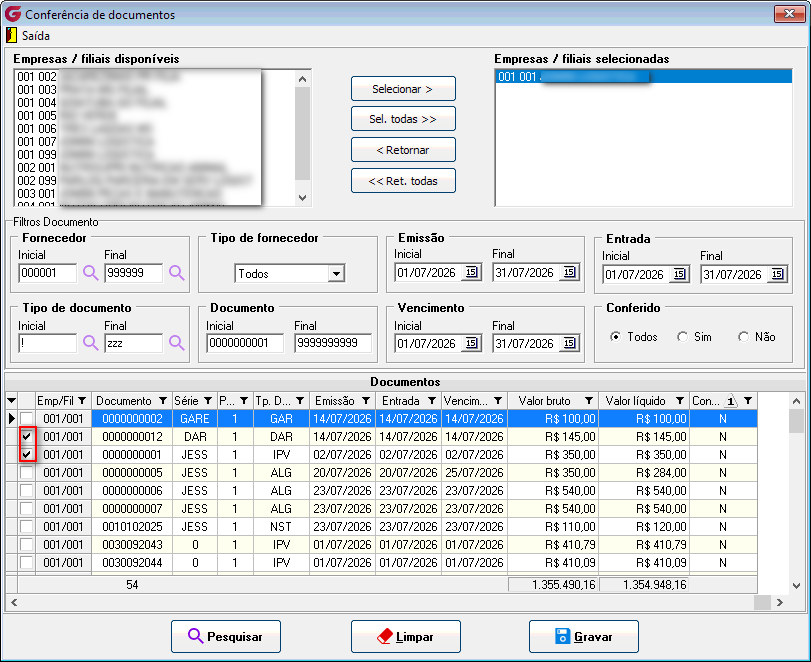Select company 001 001 in selected list
Screen dimensions: 811x662
coord(643,77)
